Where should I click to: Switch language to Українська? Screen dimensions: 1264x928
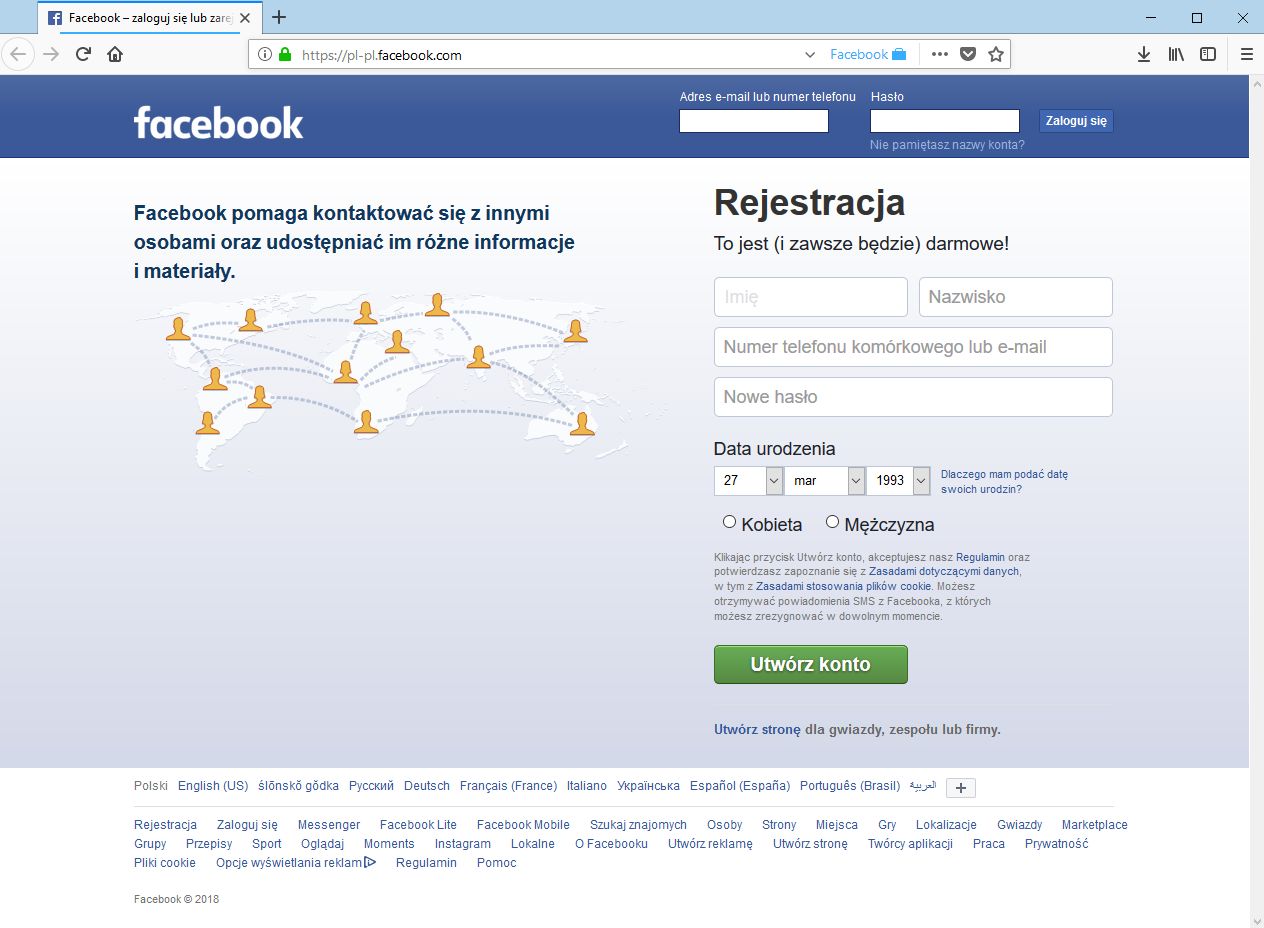pyautogui.click(x=648, y=786)
